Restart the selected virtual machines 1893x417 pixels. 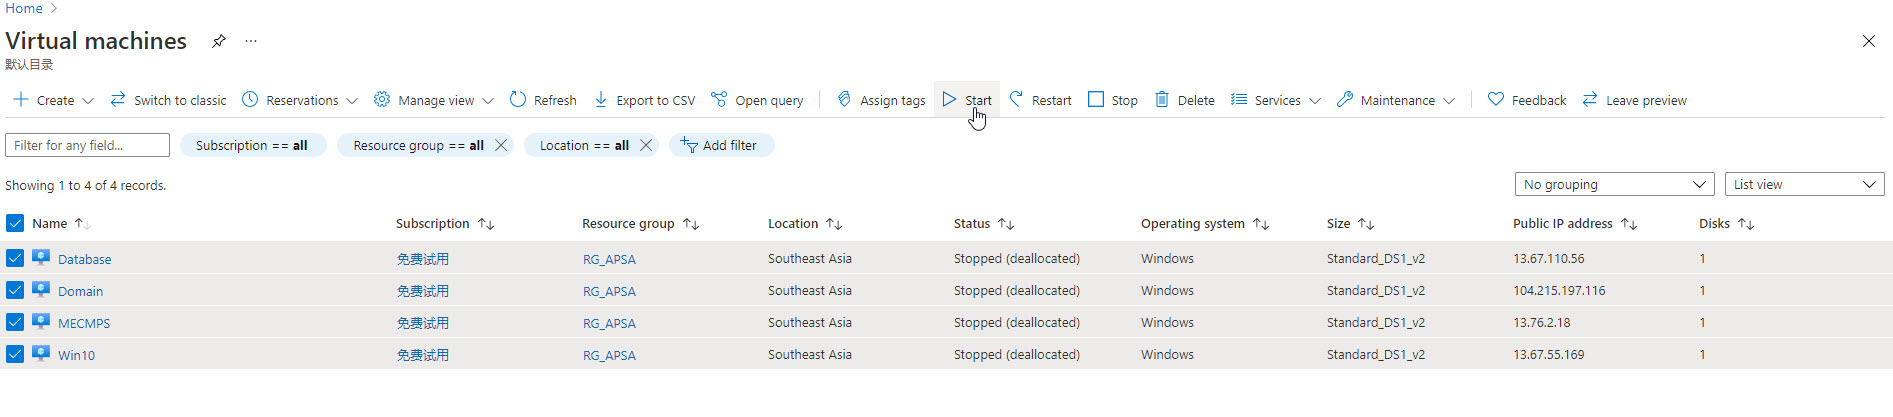pyautogui.click(x=1040, y=100)
